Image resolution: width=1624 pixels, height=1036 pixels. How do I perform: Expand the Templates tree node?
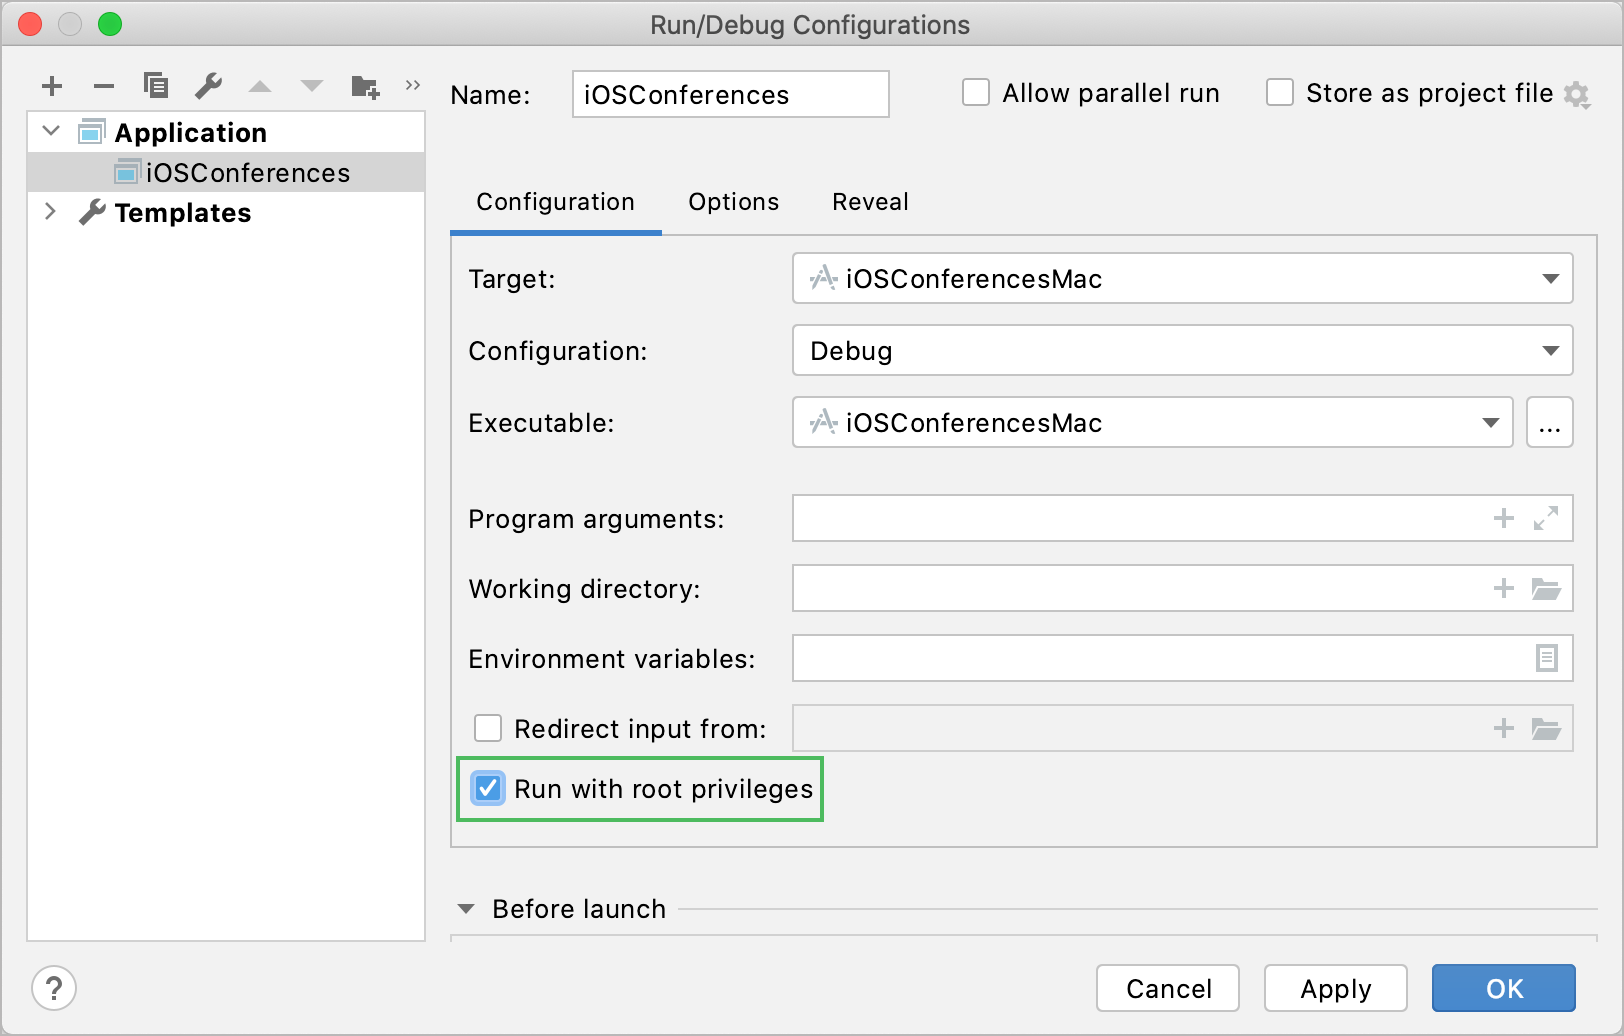(50, 212)
